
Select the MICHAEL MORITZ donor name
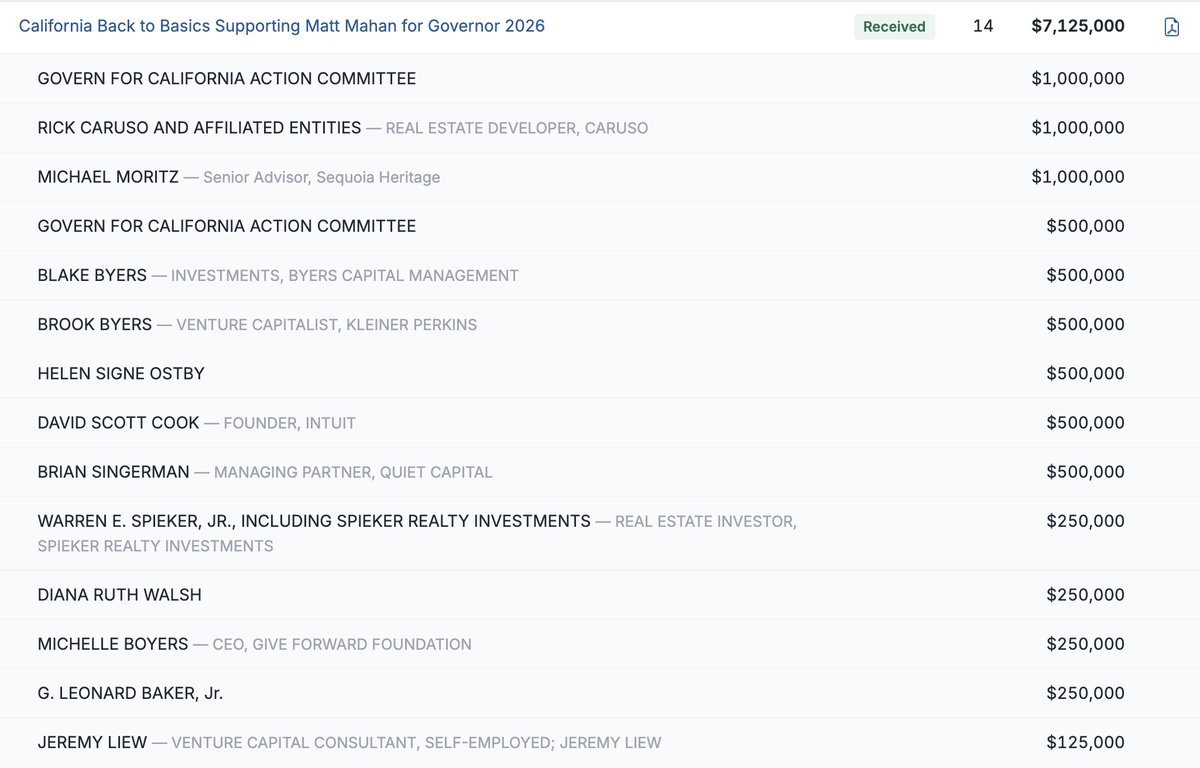click(108, 177)
